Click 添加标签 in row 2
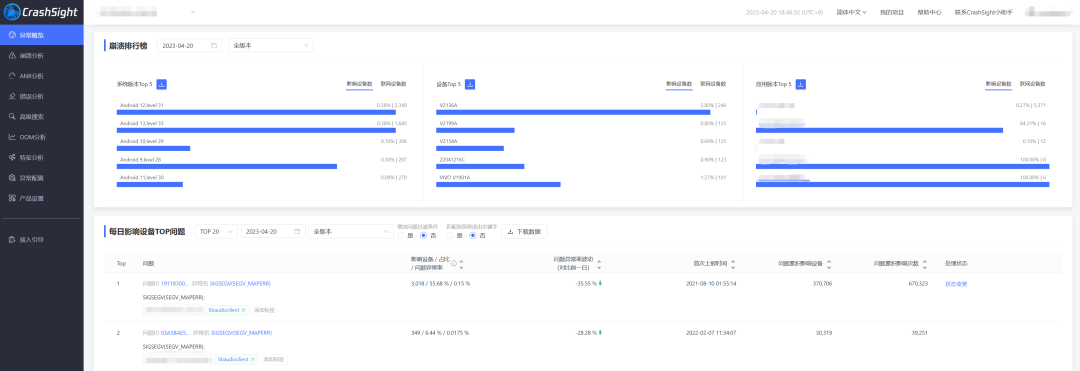The width and height of the screenshot is (1080, 371). (x=273, y=359)
